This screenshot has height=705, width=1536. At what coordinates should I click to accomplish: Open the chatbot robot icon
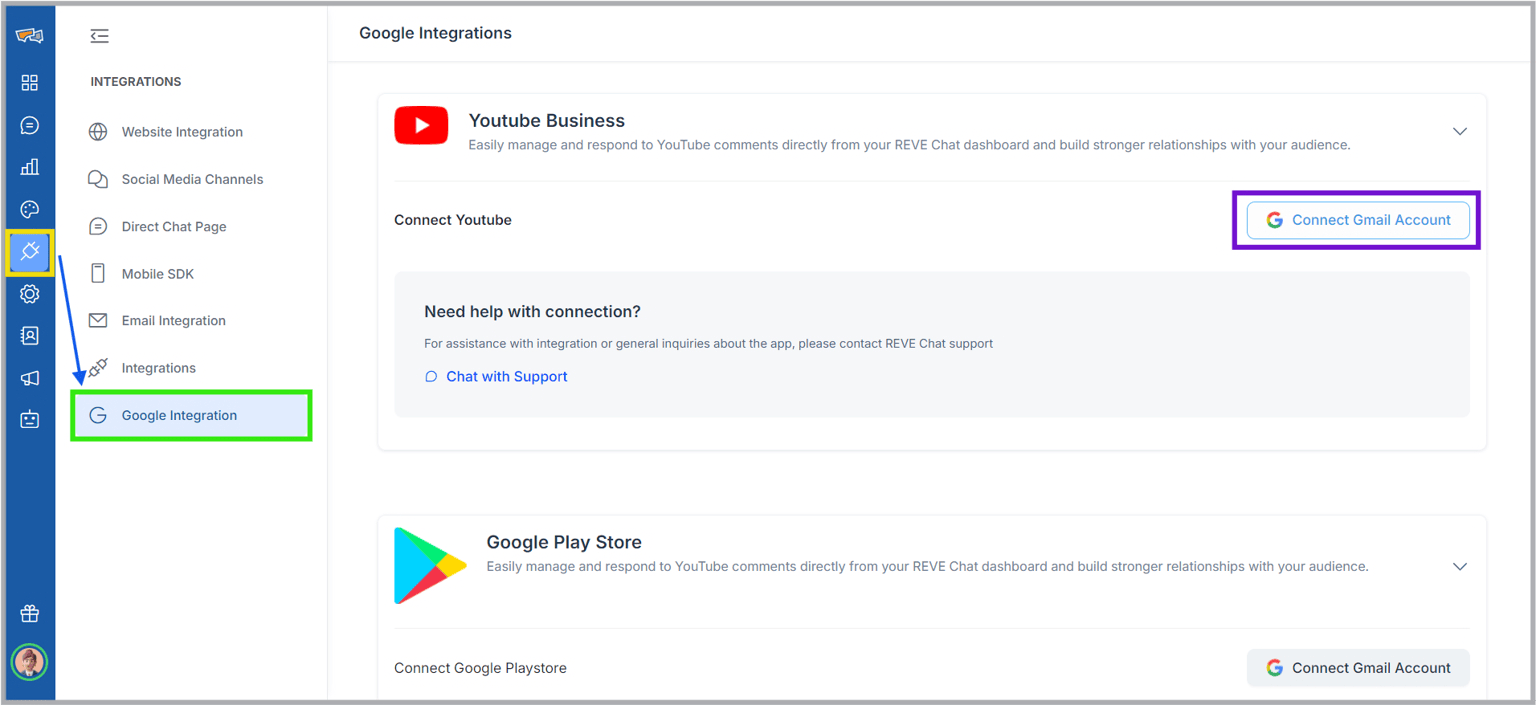(x=29, y=420)
